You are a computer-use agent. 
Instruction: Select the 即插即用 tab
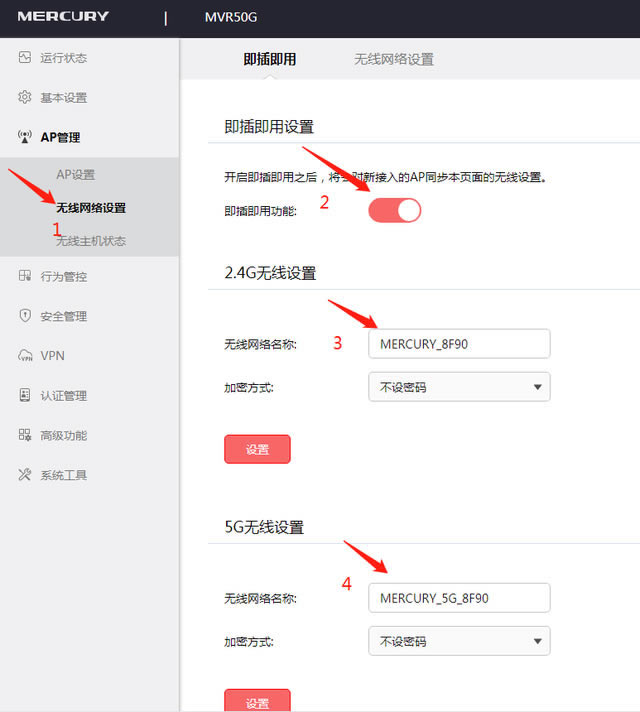point(270,59)
